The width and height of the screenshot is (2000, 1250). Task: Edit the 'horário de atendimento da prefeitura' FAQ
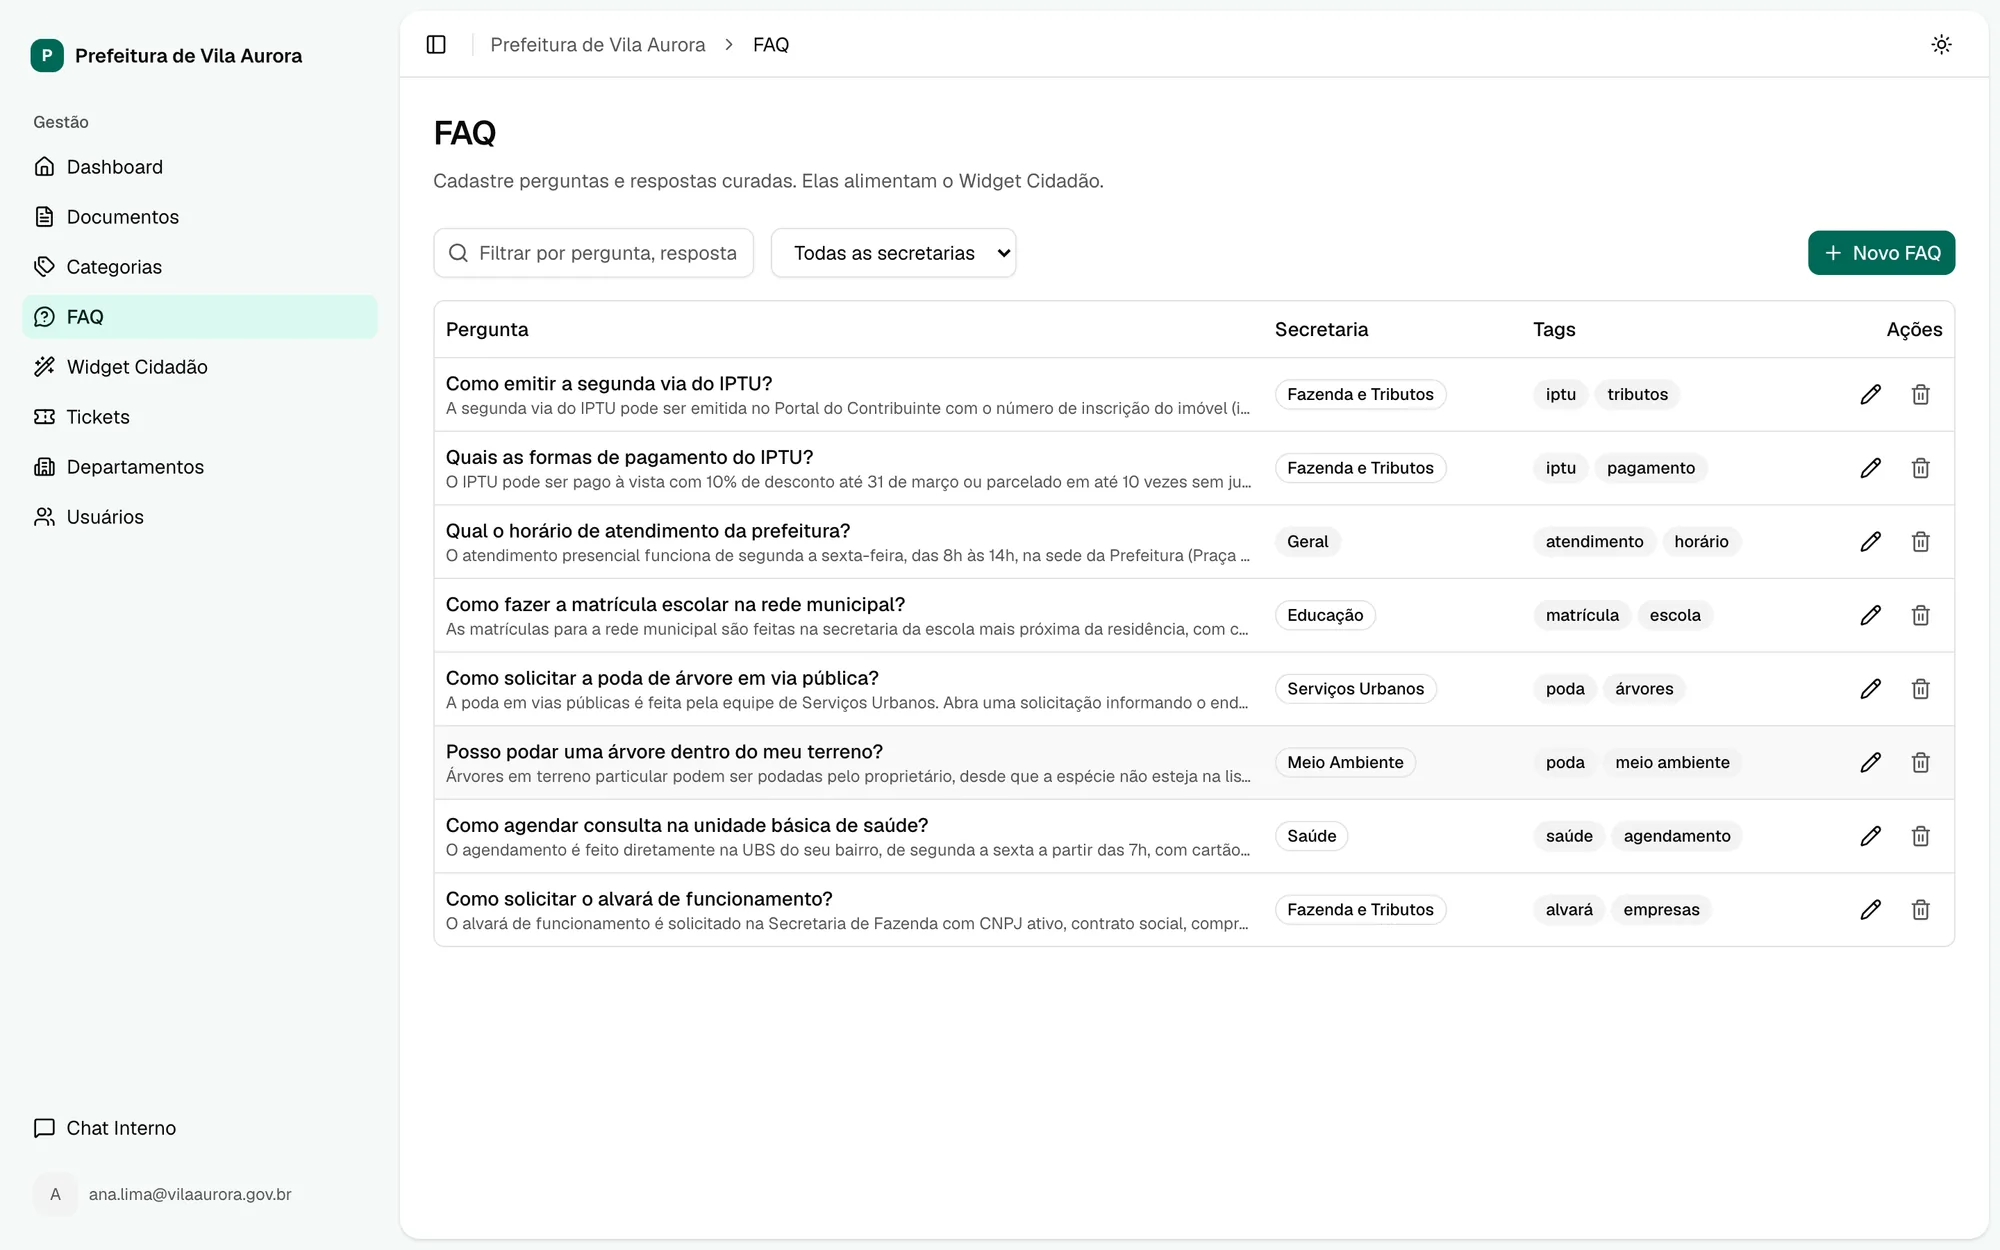1870,541
